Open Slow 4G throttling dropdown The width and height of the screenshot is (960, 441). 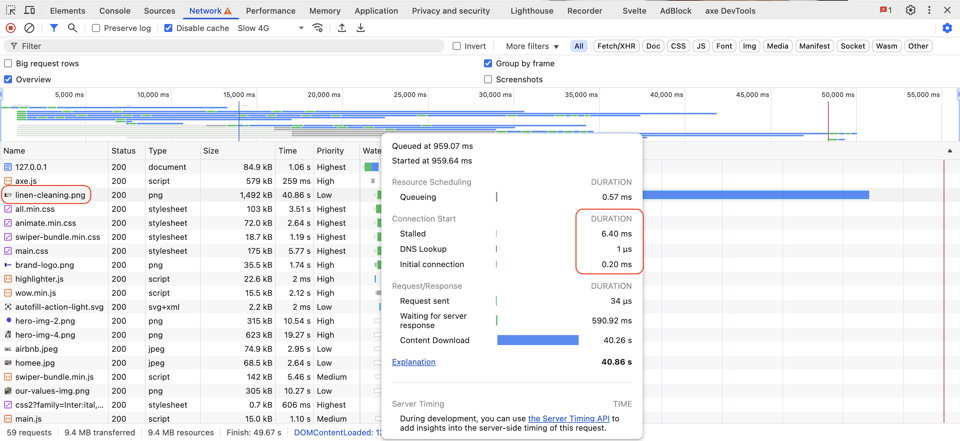pos(272,28)
